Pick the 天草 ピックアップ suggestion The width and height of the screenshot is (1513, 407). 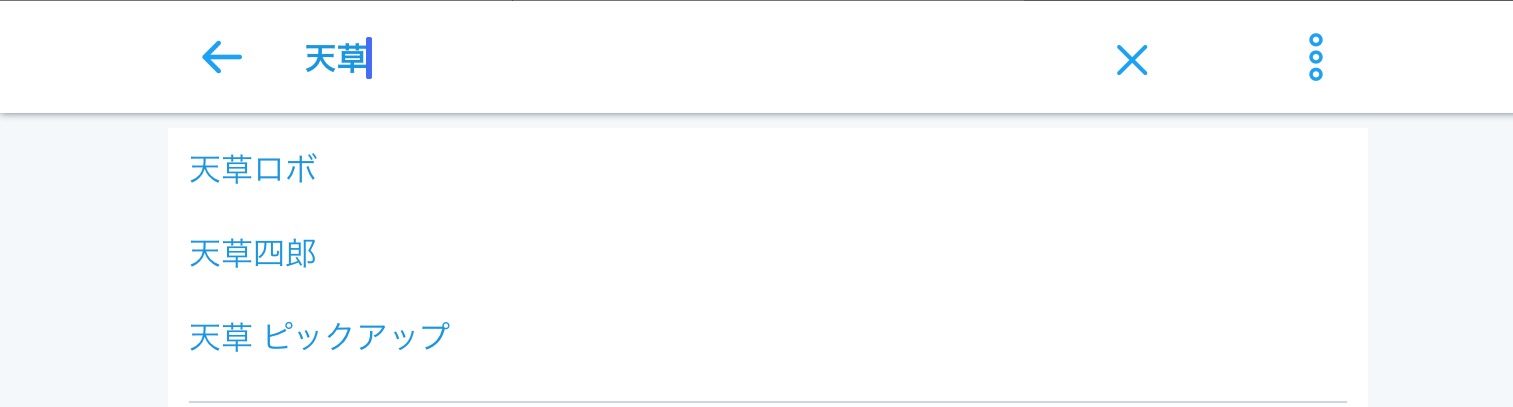(319, 337)
